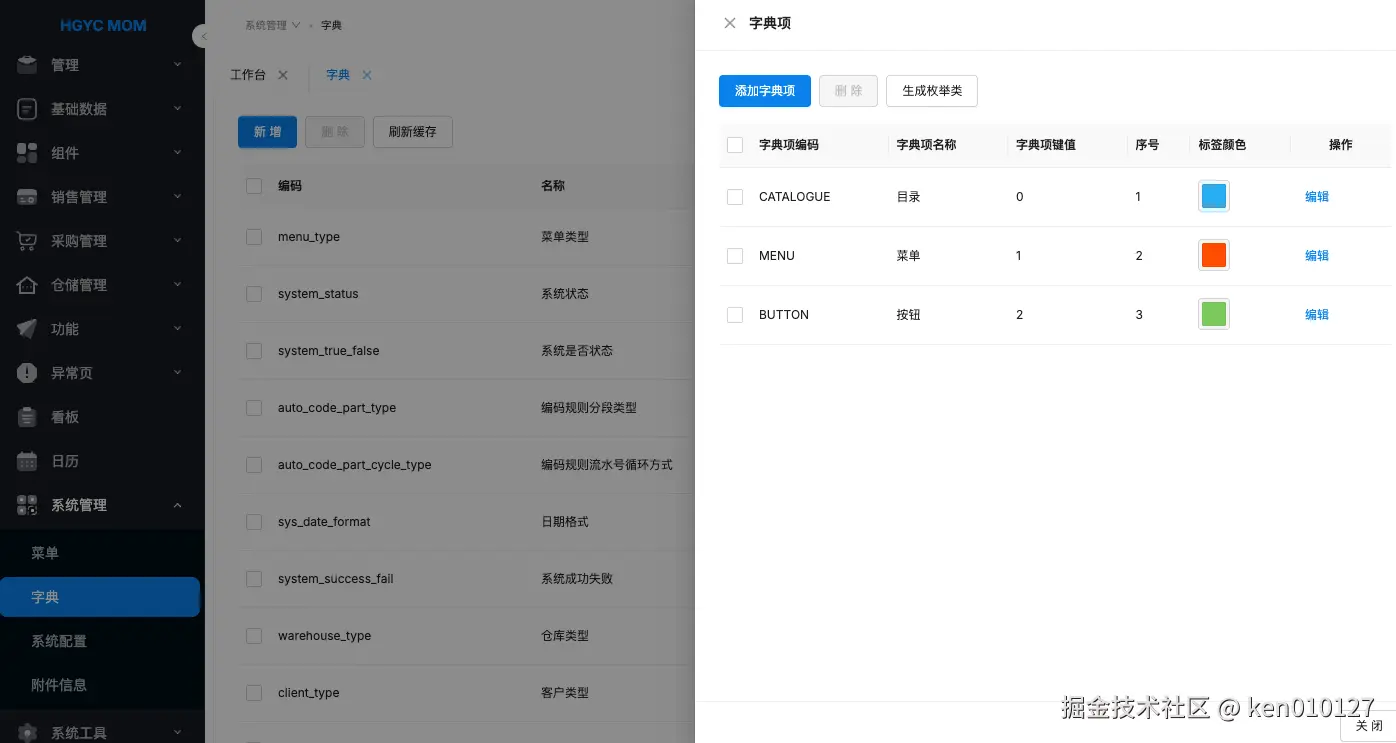The image size is (1396, 743).
Task: Click the 基础数据 sidebar icon
Action: (x=27, y=109)
